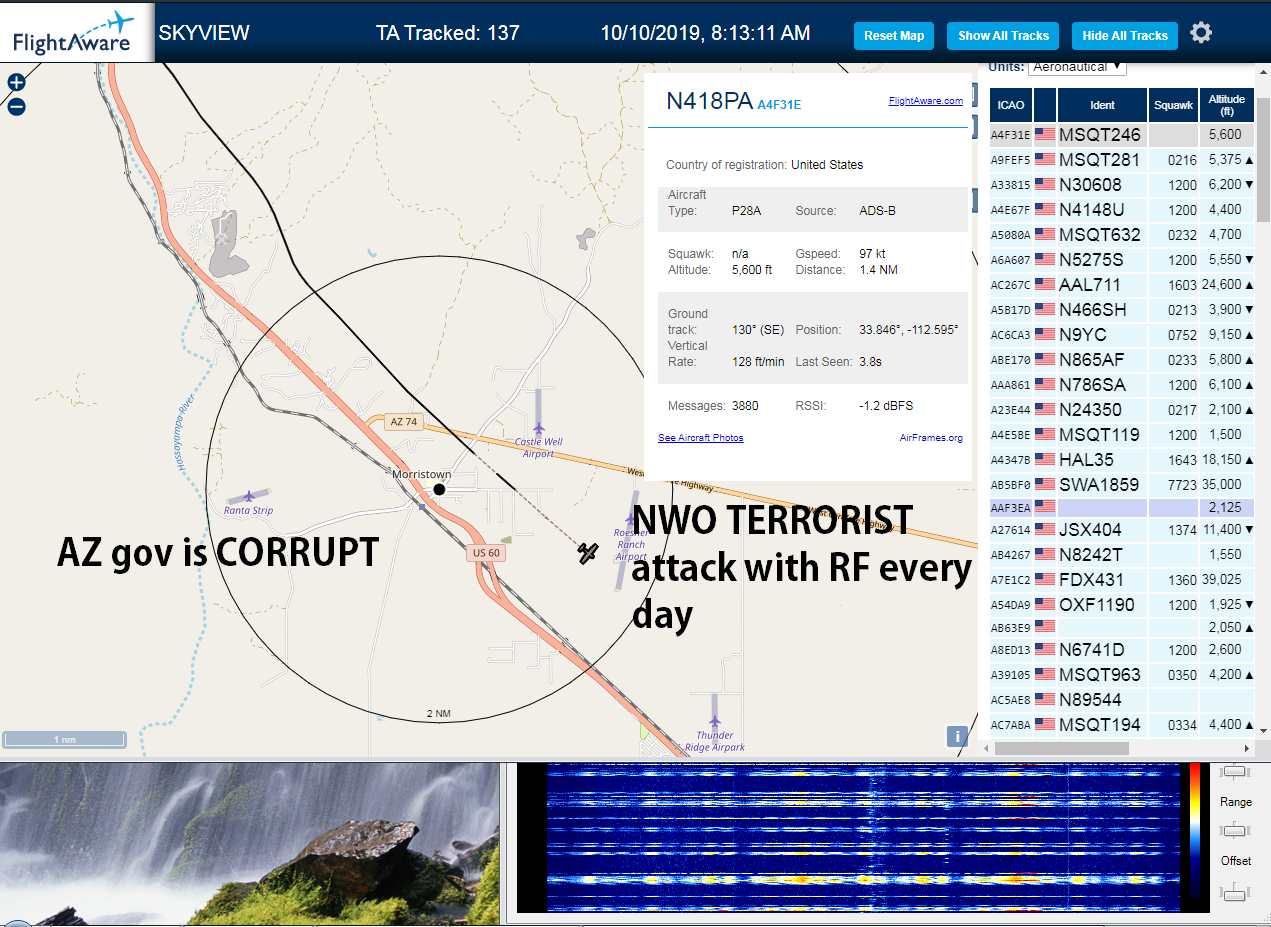This screenshot has height=927, width=1271.
Task: Click the AZ 74 highway shield
Action: pos(404,423)
